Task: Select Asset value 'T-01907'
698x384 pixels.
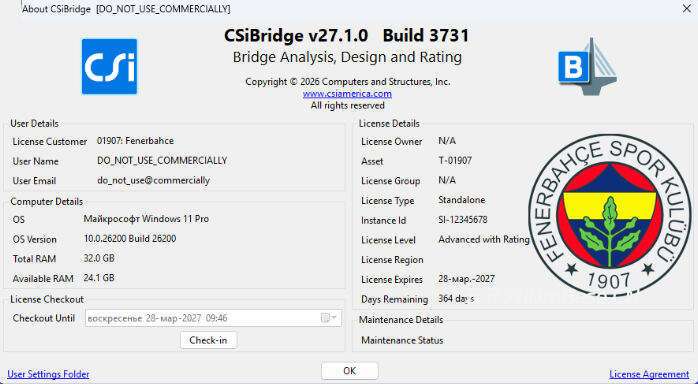Action: point(455,161)
